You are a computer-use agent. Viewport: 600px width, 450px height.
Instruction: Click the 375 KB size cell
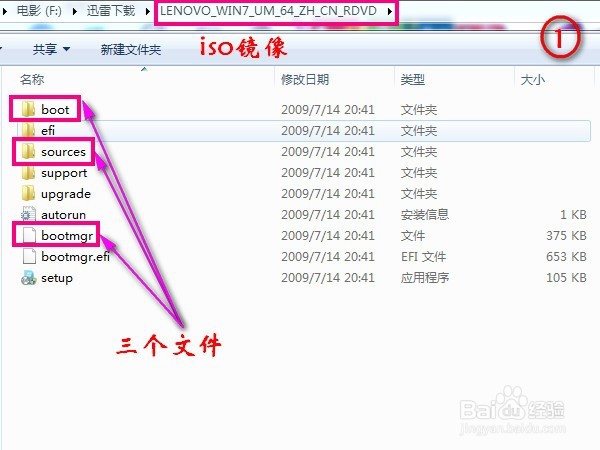566,236
